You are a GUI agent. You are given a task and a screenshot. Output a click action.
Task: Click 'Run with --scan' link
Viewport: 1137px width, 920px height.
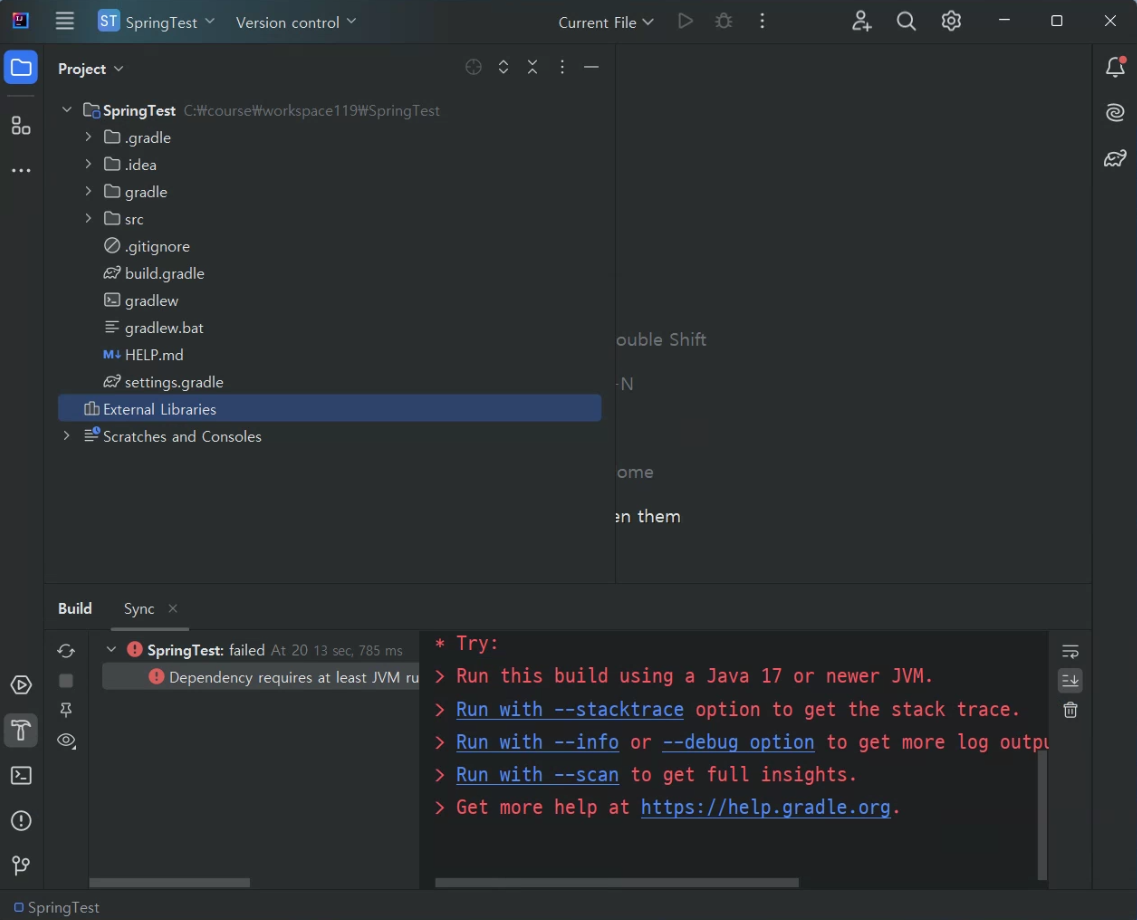[x=537, y=774]
